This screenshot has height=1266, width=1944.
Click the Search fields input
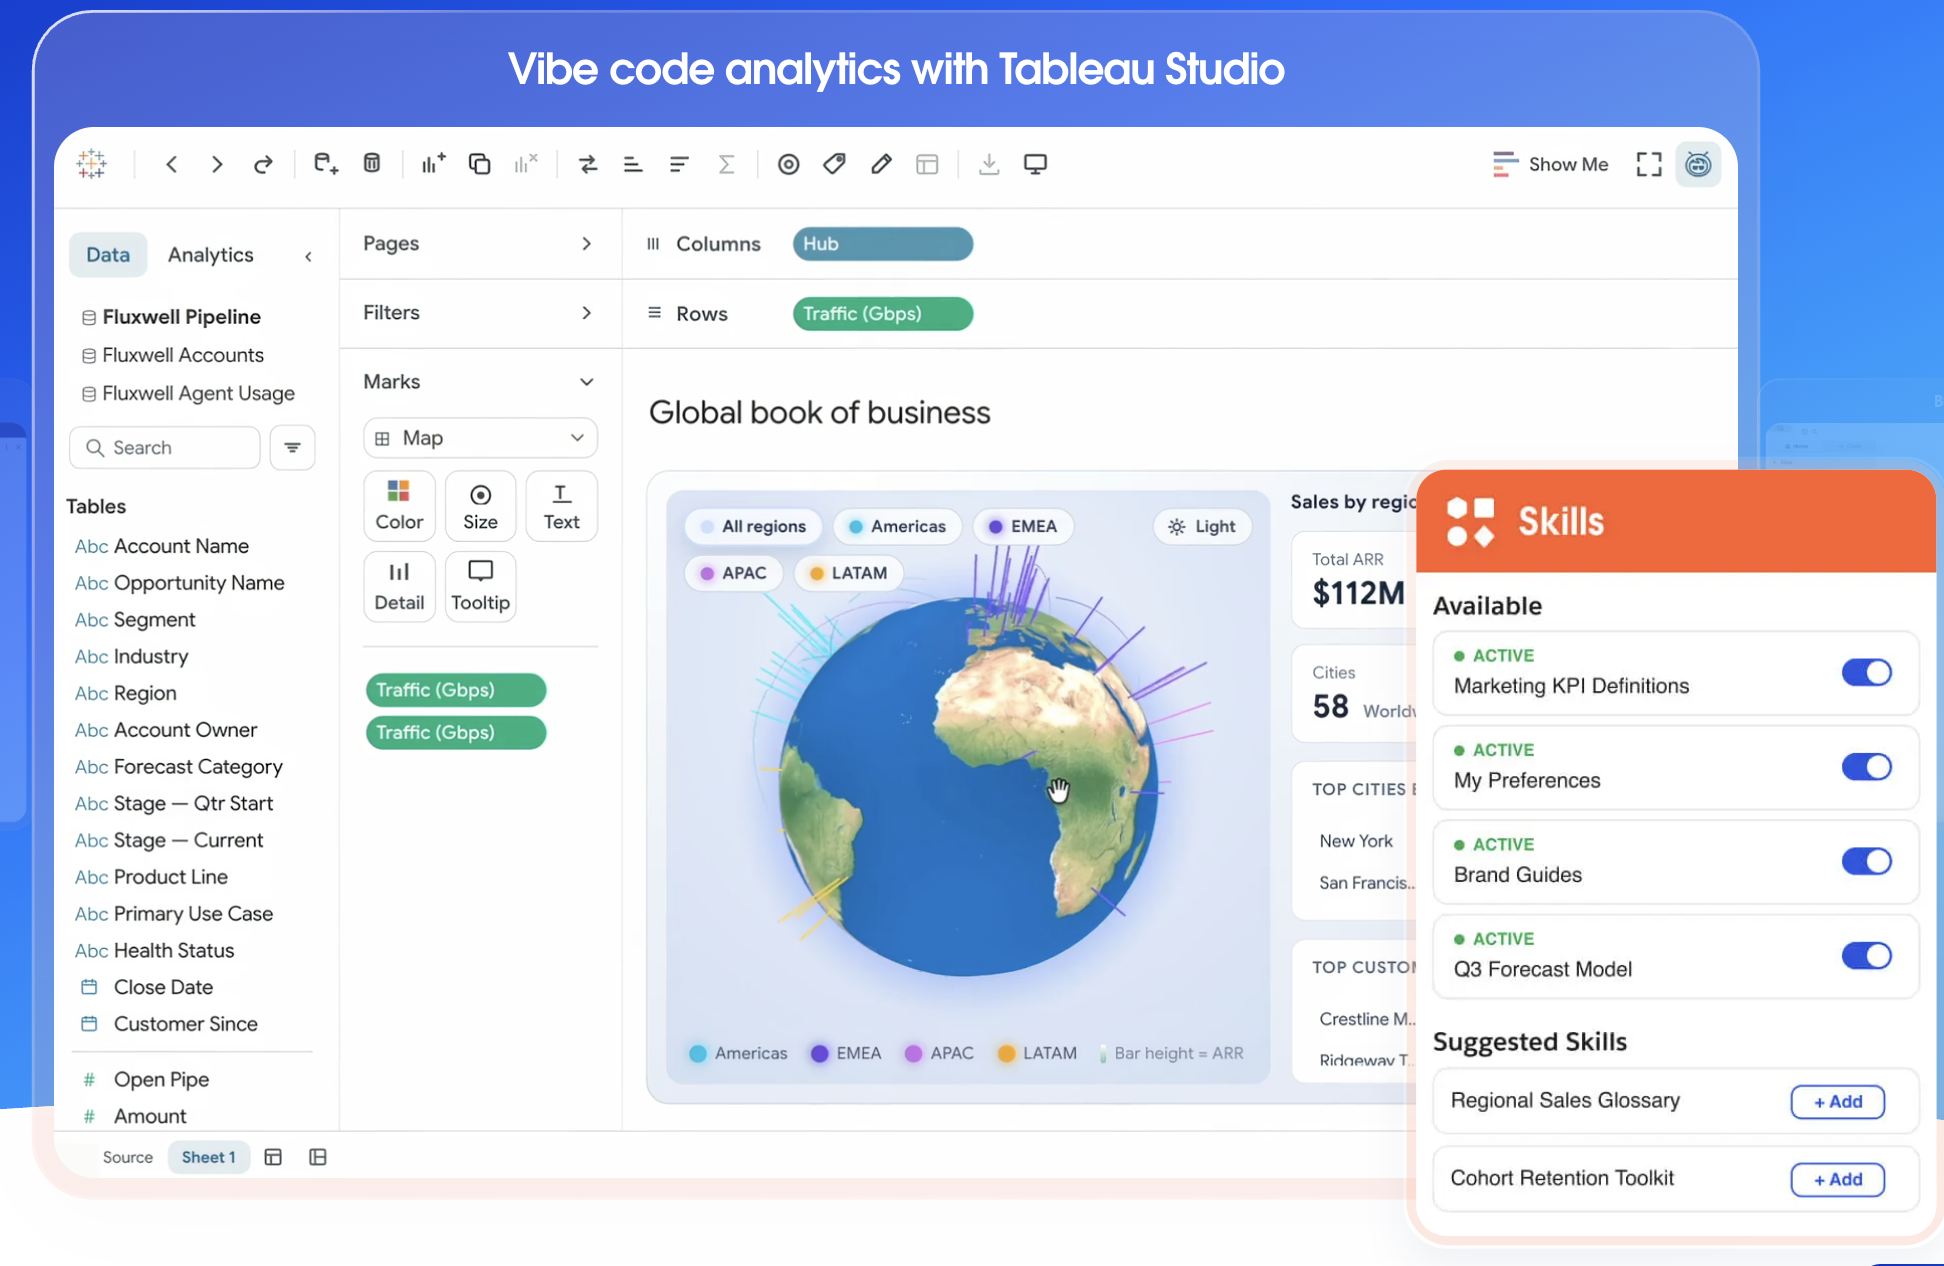pyautogui.click(x=165, y=447)
